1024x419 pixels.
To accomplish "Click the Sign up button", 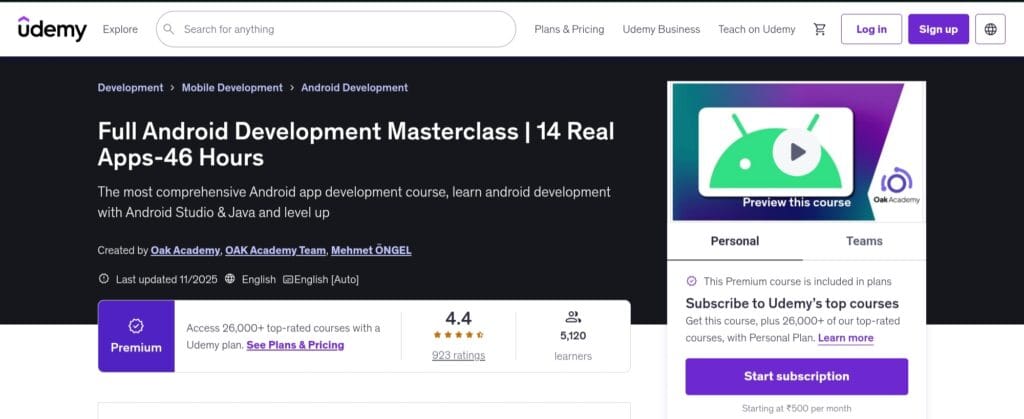I will click(938, 29).
